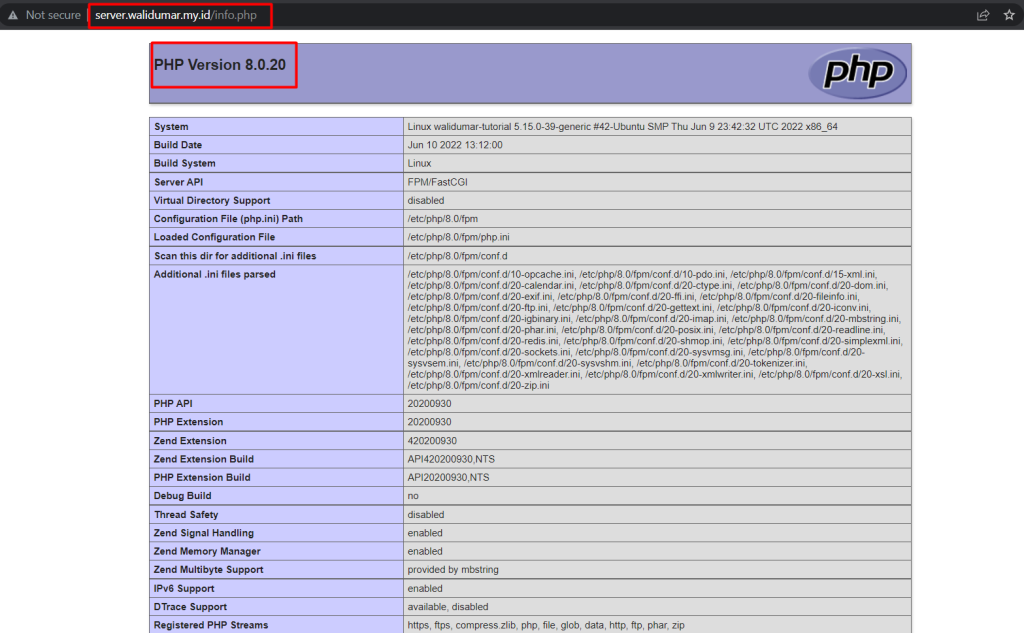Click the 'PHP Extension Build' label
Image resolution: width=1024 pixels, height=633 pixels.
click(x=202, y=478)
